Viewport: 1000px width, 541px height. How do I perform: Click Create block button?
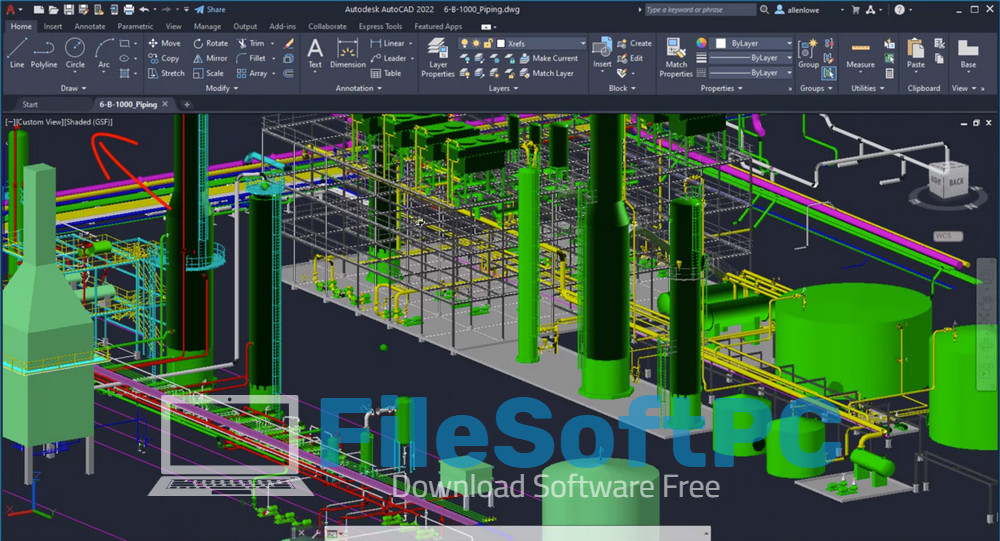(x=635, y=43)
